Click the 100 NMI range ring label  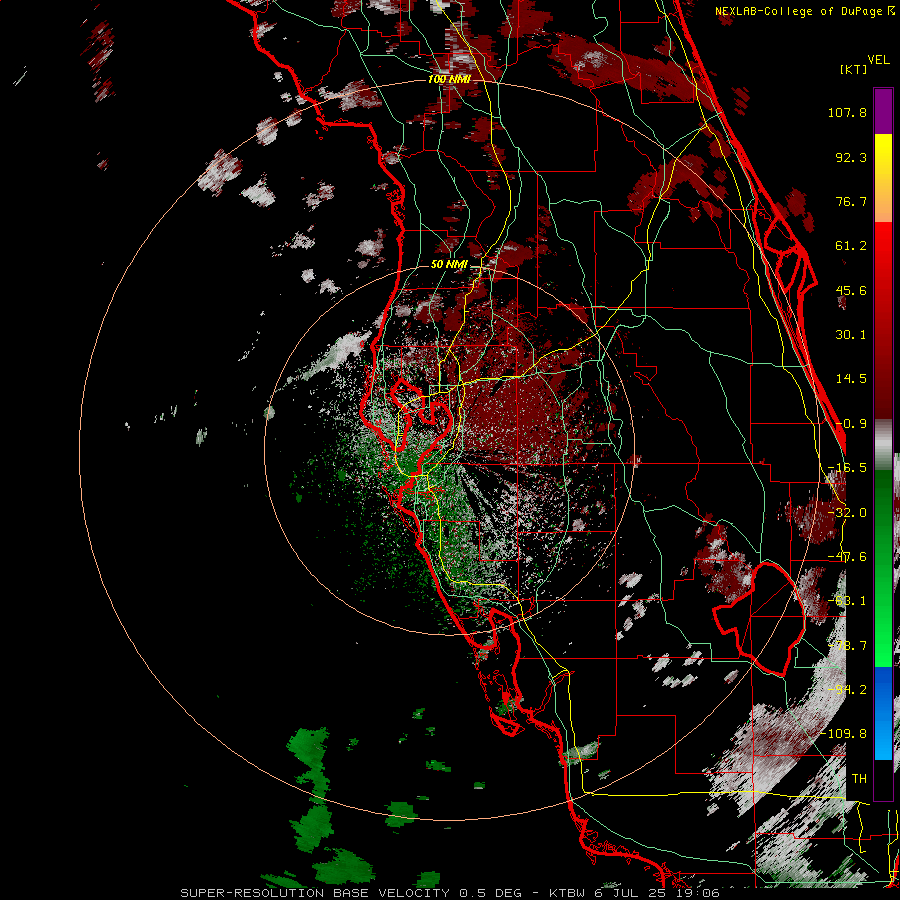click(x=449, y=79)
